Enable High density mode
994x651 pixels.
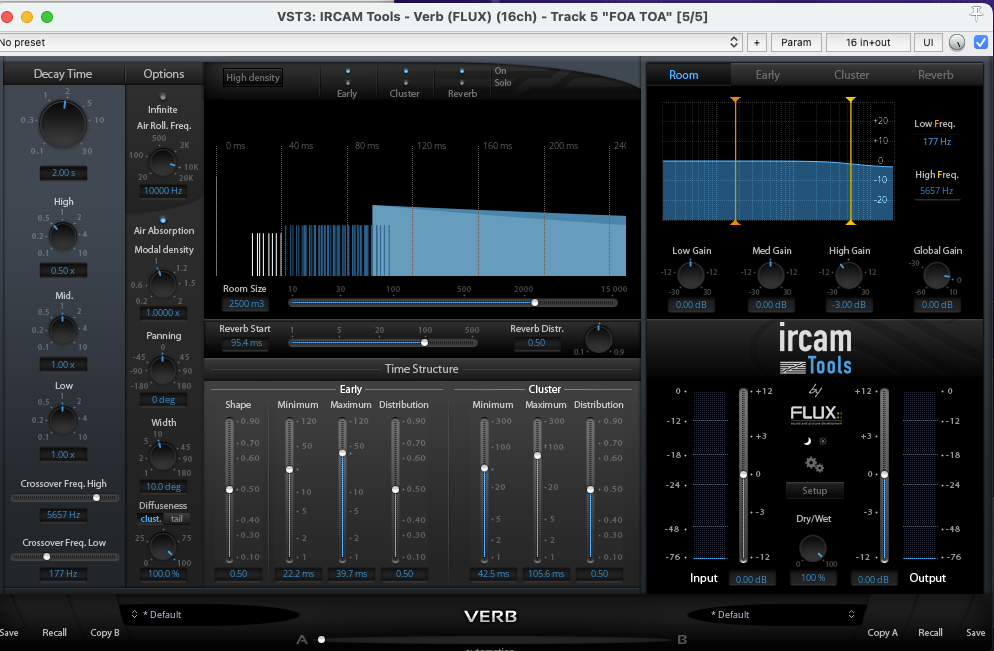pos(252,76)
